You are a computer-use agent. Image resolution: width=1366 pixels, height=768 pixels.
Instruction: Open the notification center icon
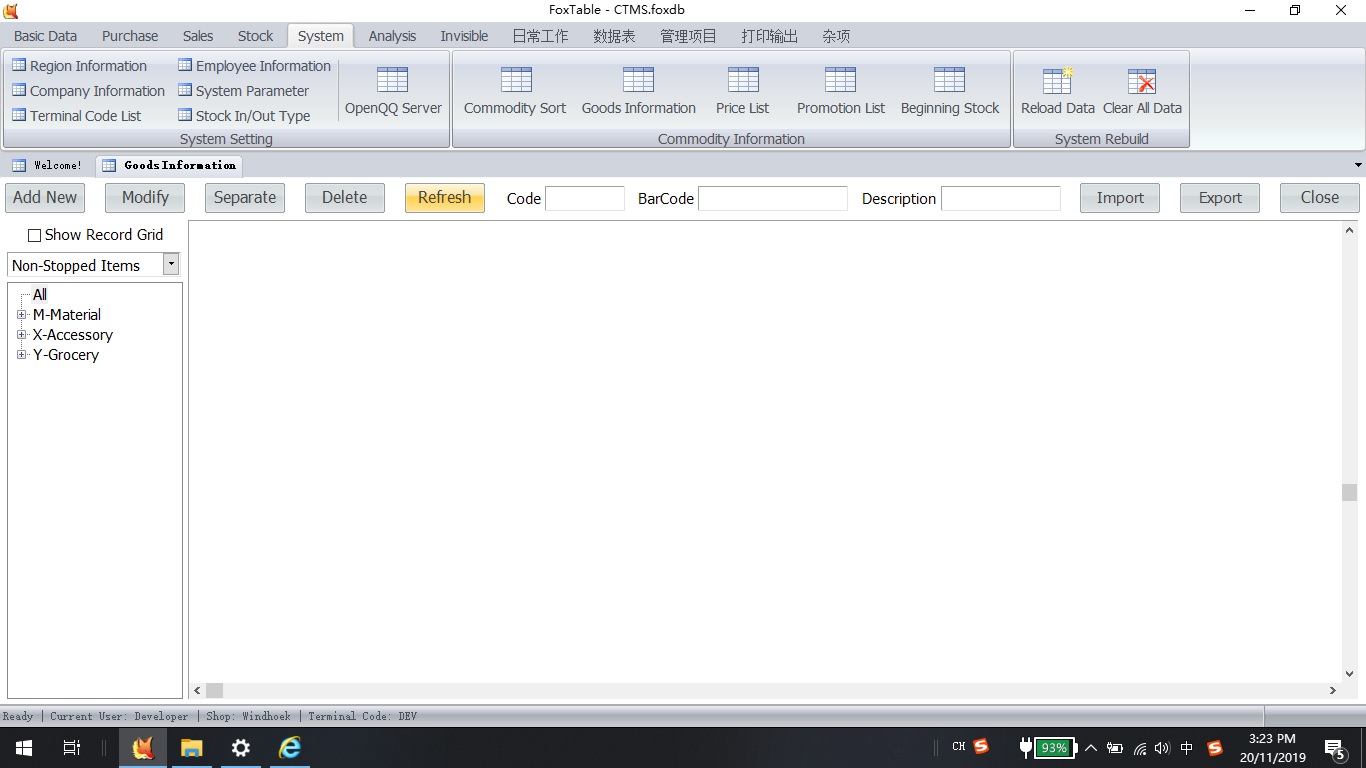1335,748
